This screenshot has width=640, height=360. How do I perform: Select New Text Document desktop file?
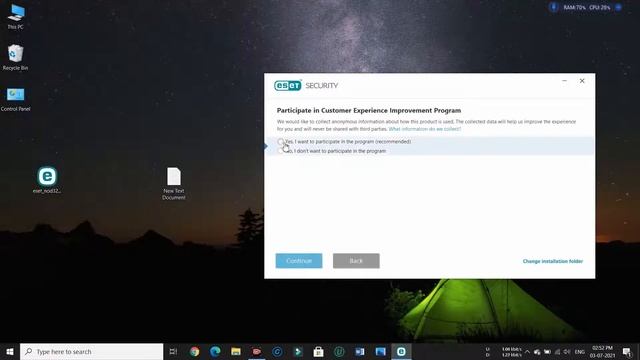(174, 183)
